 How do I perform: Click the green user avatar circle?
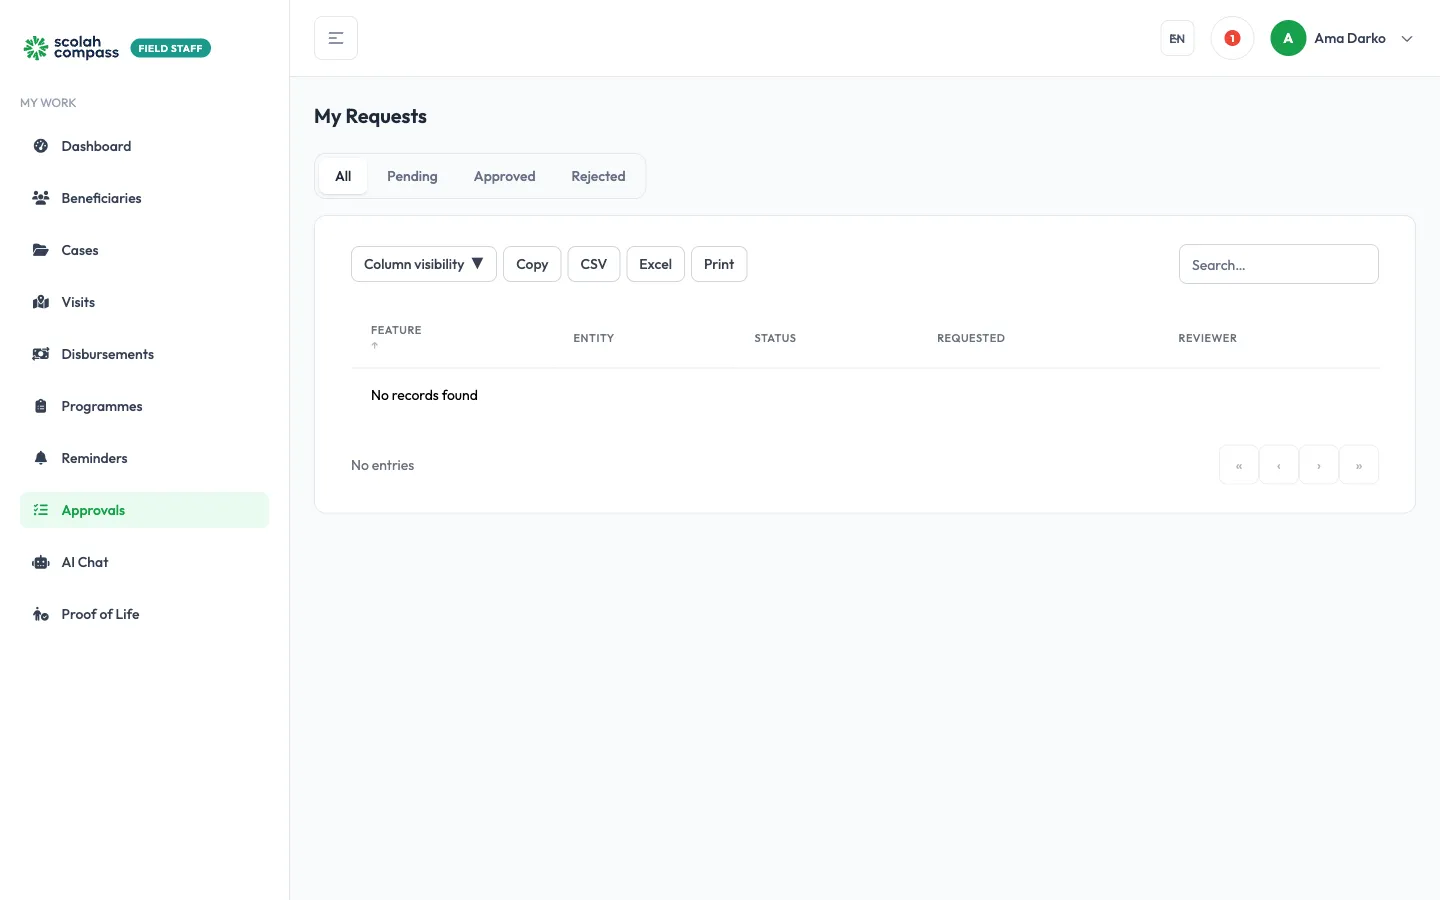(1288, 38)
